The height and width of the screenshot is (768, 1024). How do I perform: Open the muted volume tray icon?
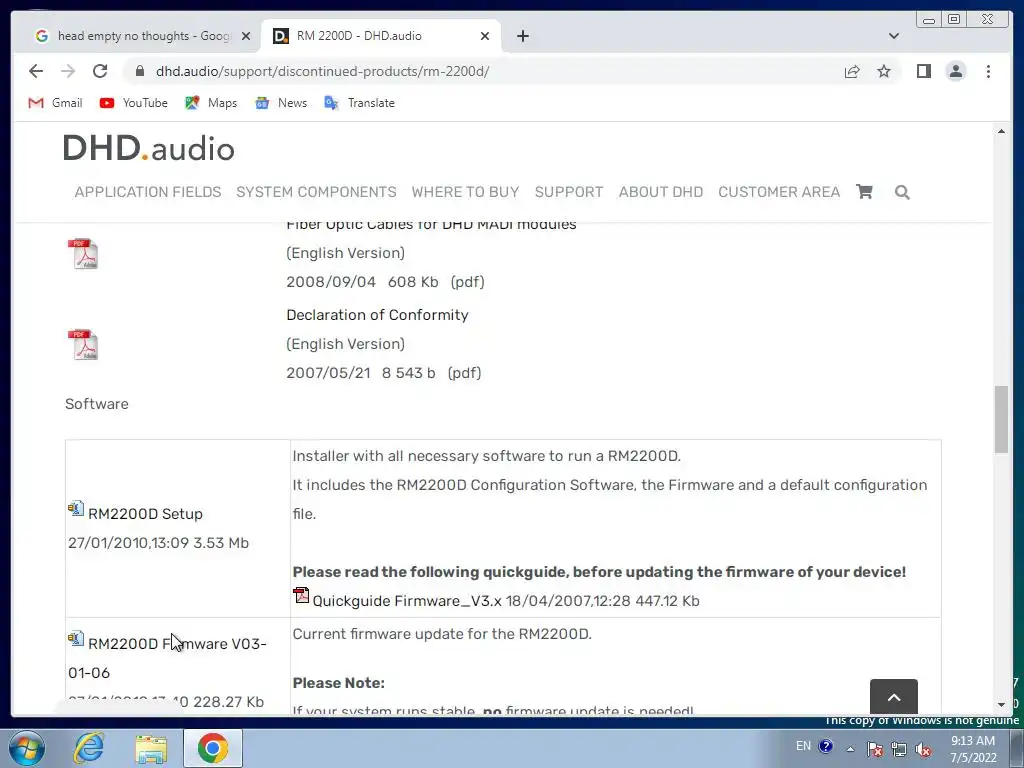923,749
